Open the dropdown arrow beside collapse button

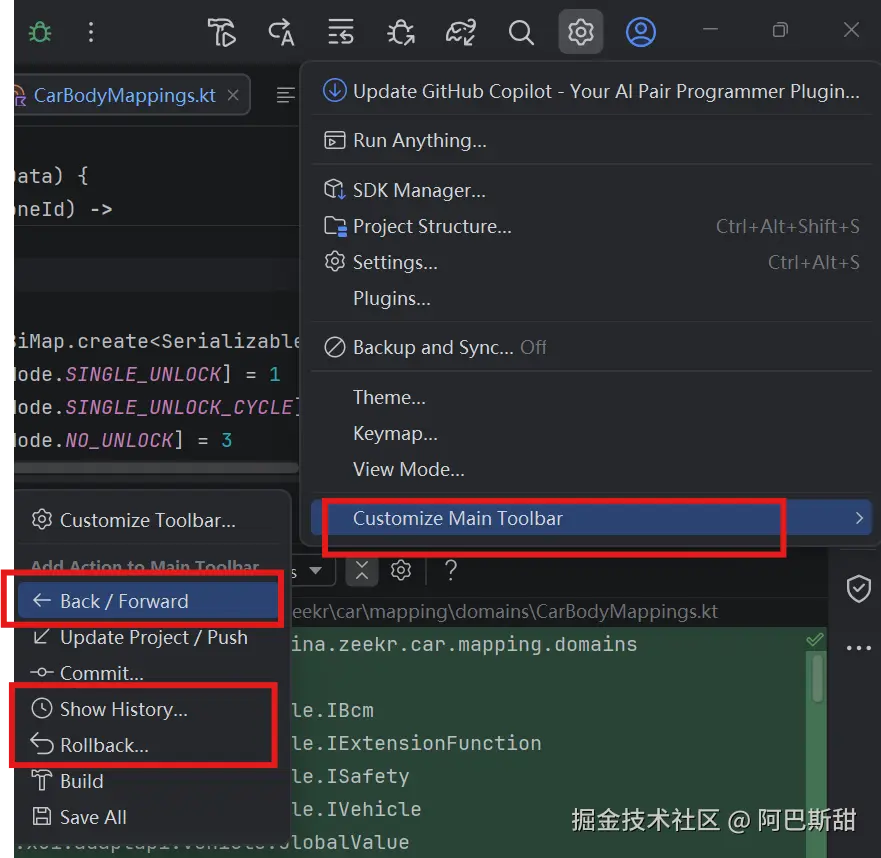(316, 571)
